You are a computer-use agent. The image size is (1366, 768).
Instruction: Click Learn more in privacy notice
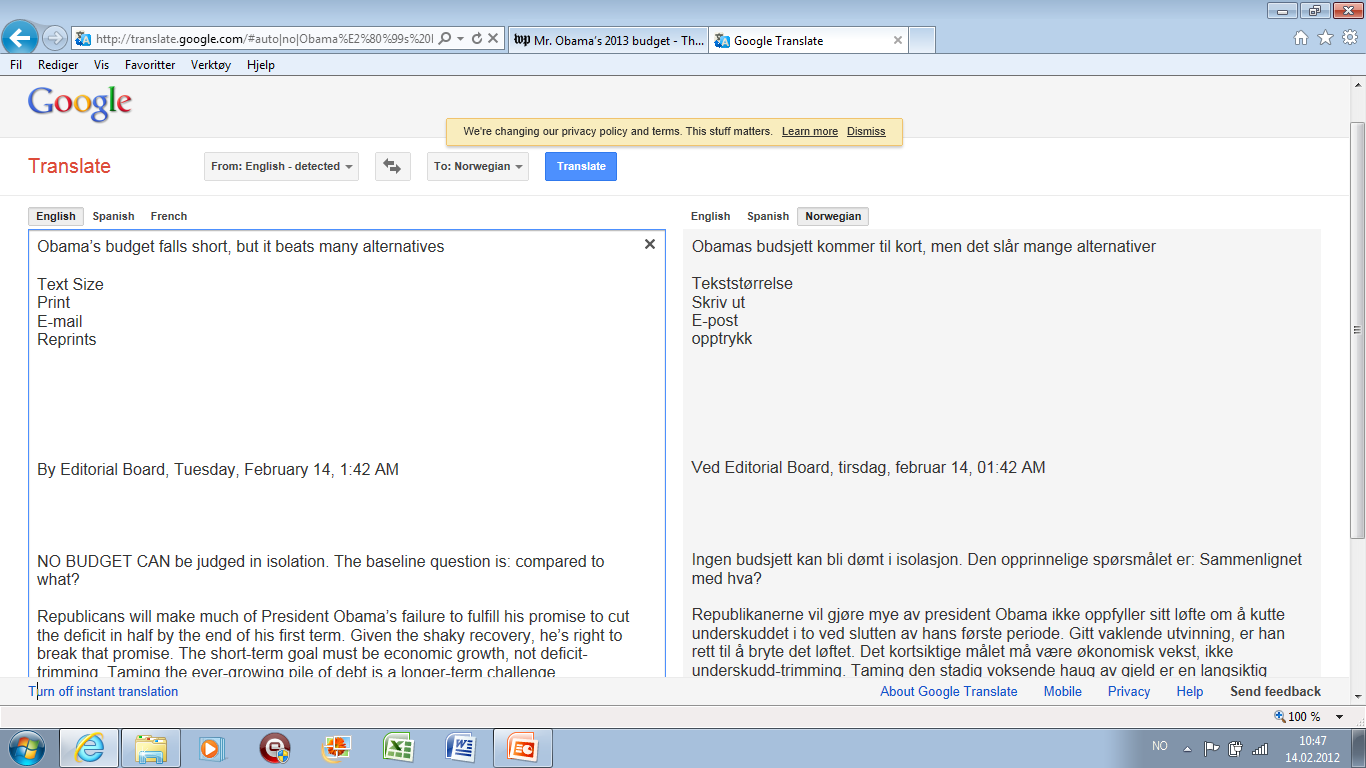[x=810, y=132]
